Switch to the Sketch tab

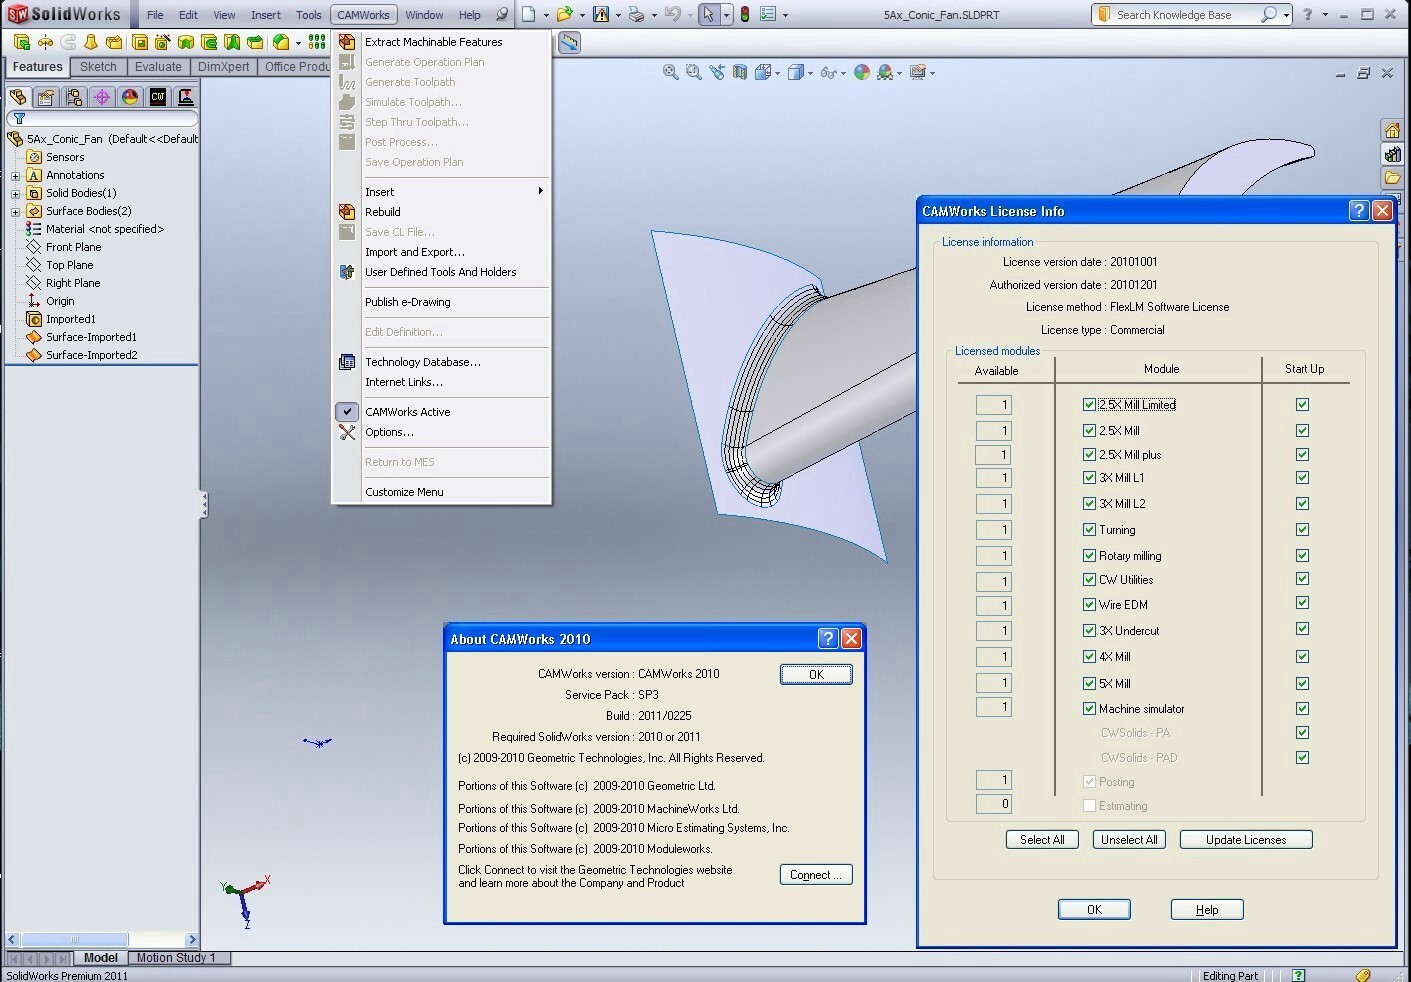[98, 67]
